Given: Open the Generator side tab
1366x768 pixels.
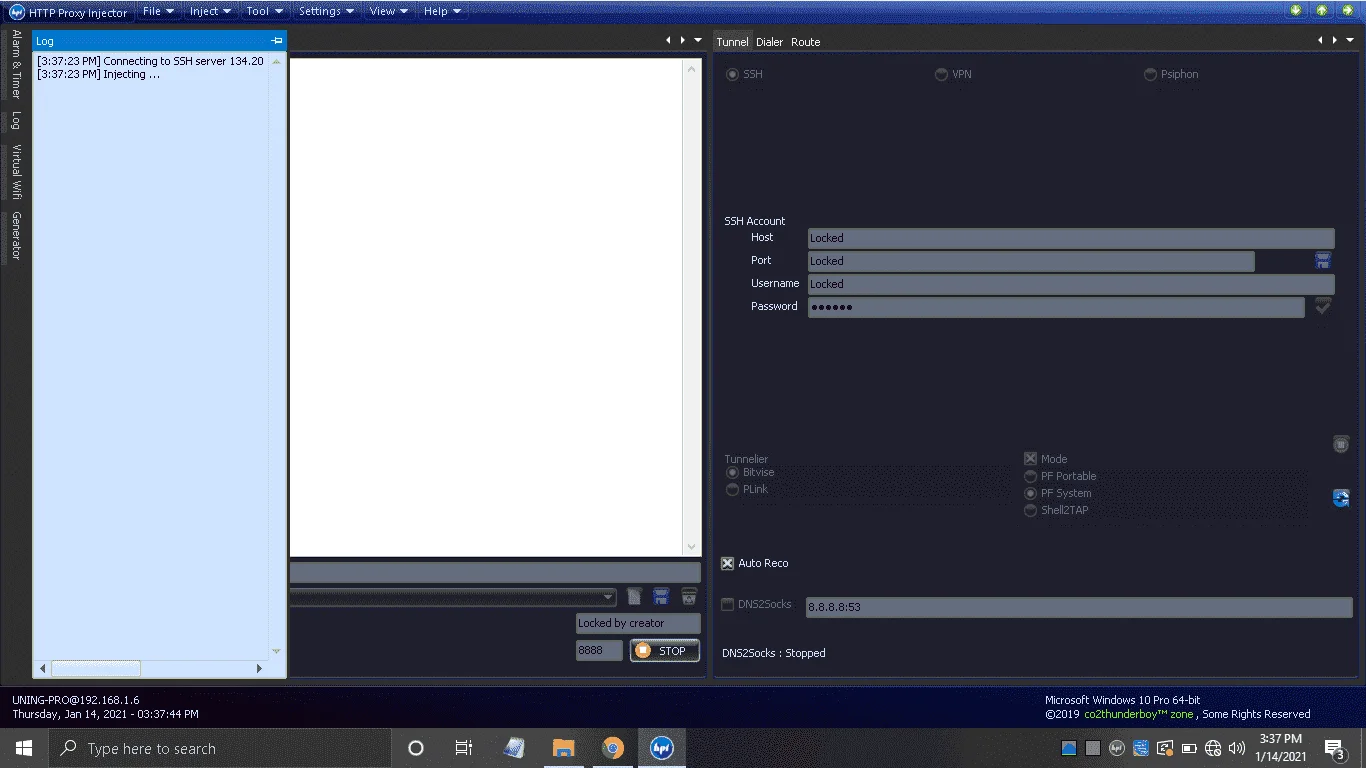Looking at the screenshot, I should pyautogui.click(x=16, y=236).
